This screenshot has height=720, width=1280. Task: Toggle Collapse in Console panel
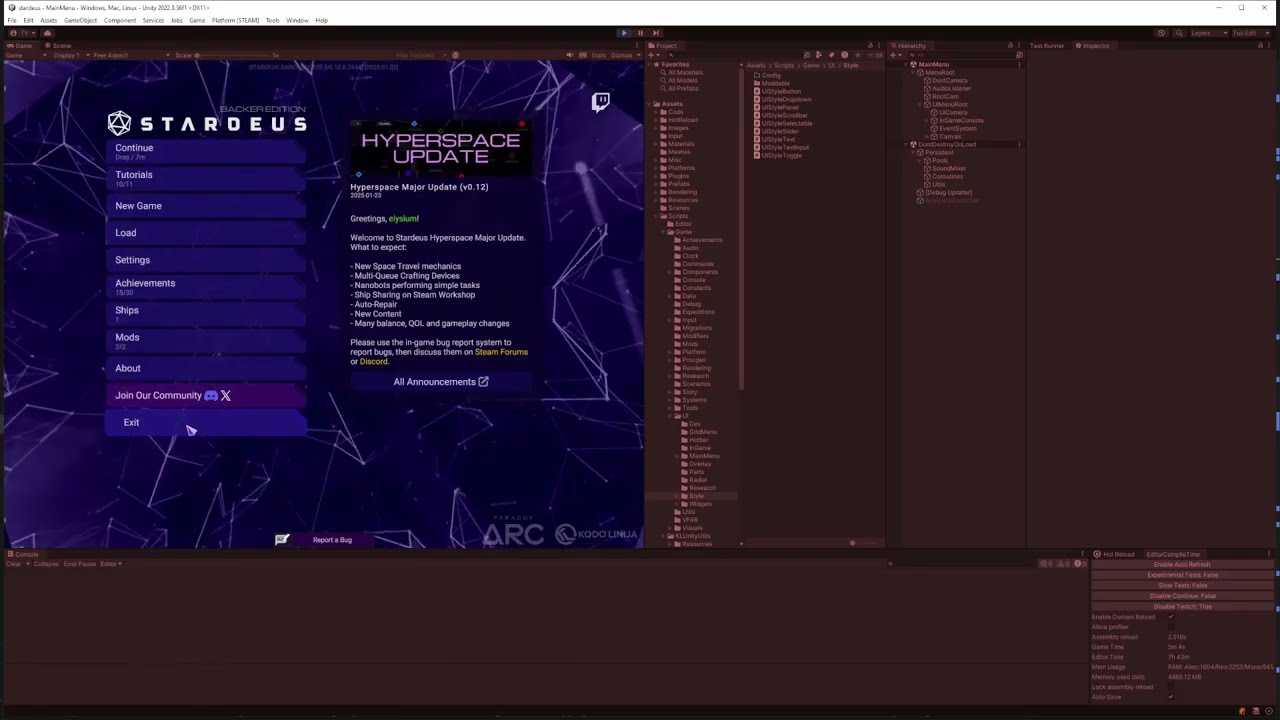(x=46, y=564)
